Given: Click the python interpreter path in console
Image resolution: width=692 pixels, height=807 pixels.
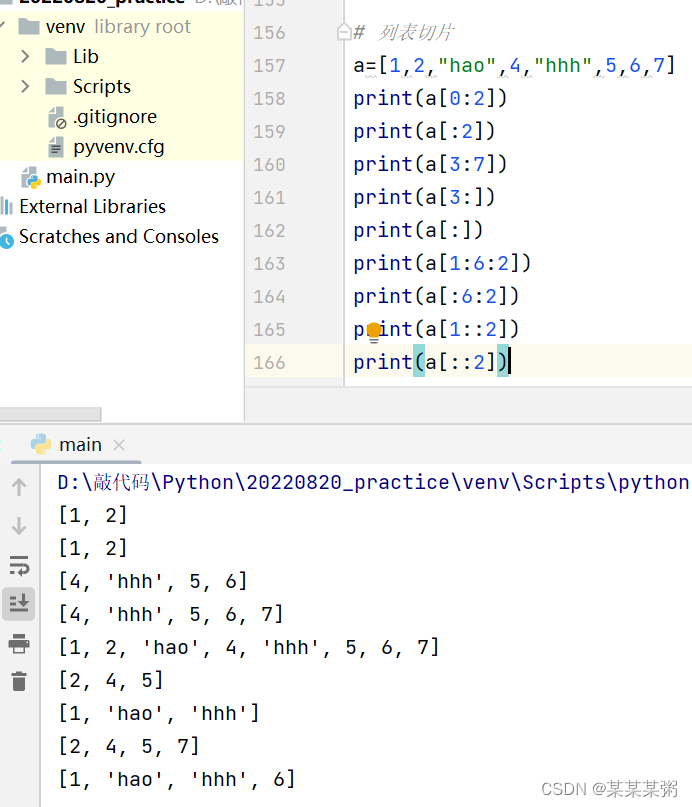Looking at the screenshot, I should [373, 482].
